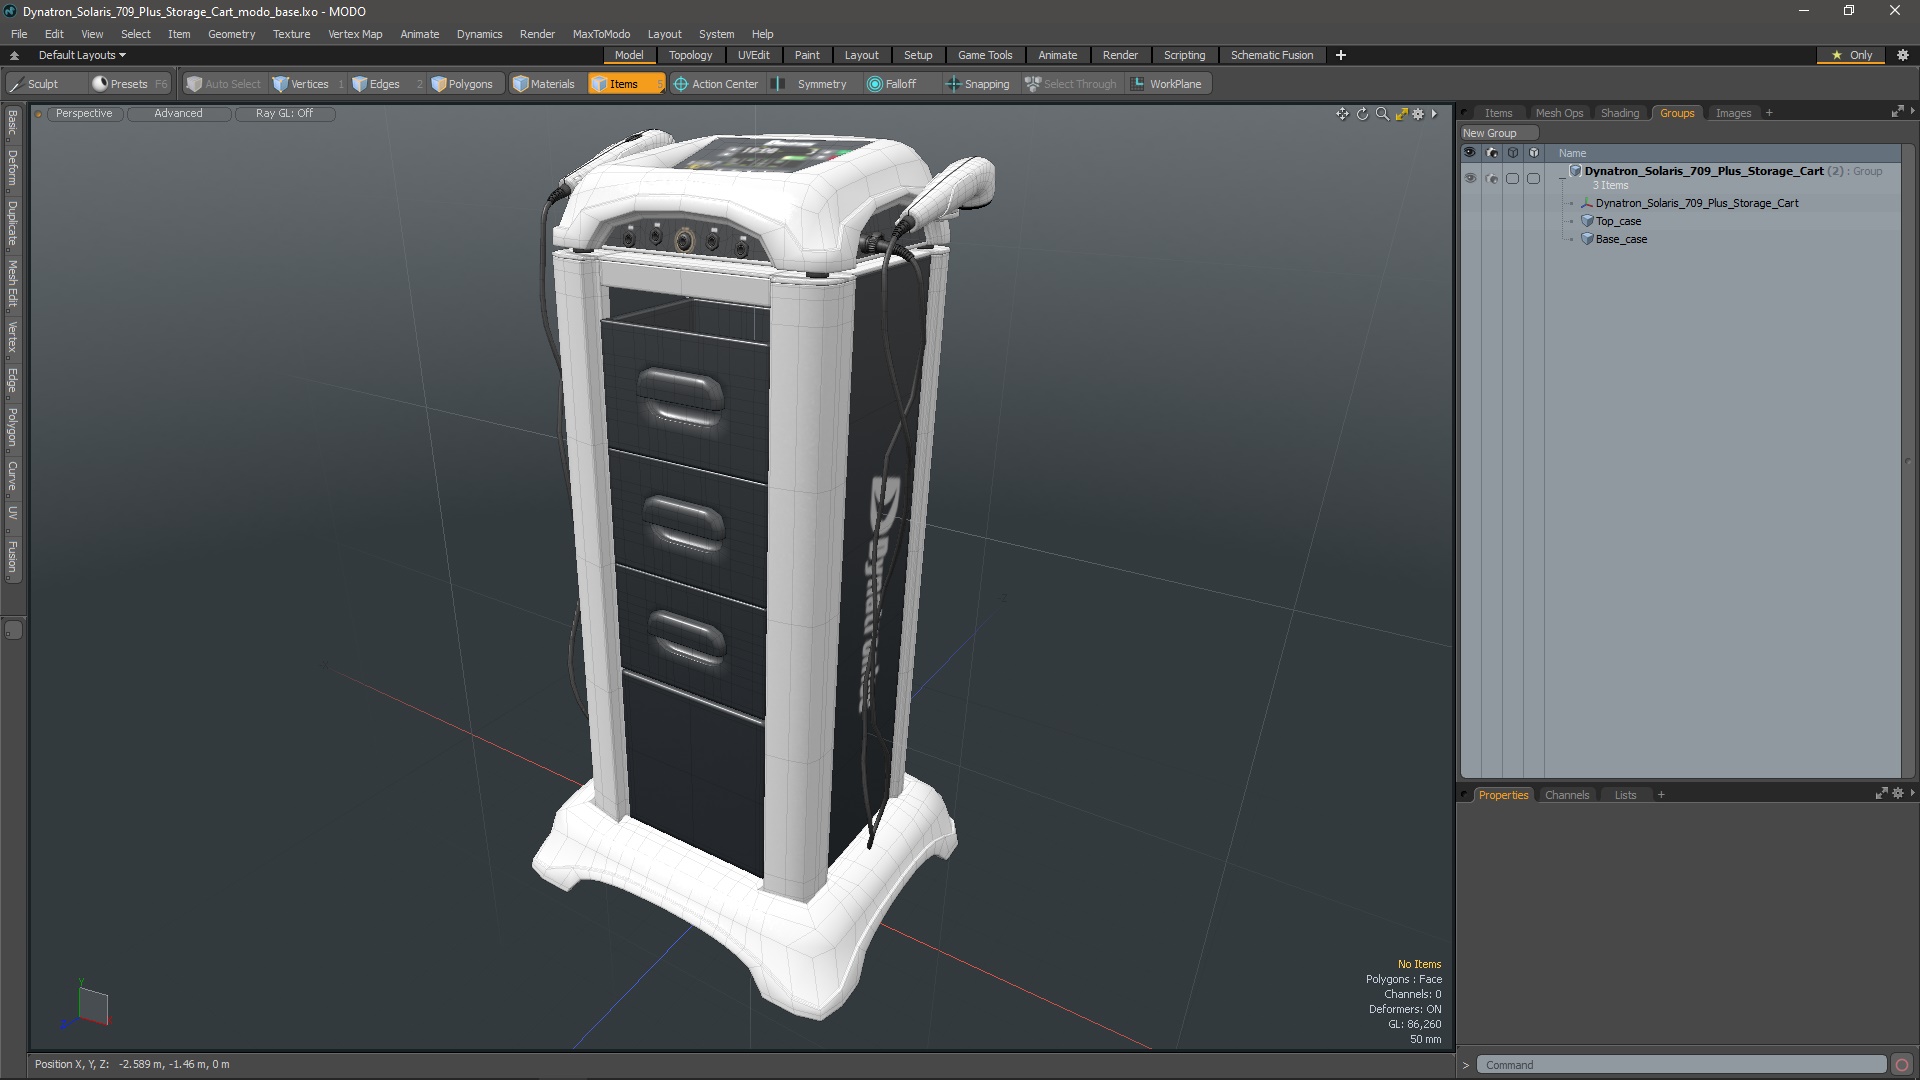Screen dimensions: 1920x1080
Task: Open the Game Tools layout tab
Action: click(x=985, y=55)
